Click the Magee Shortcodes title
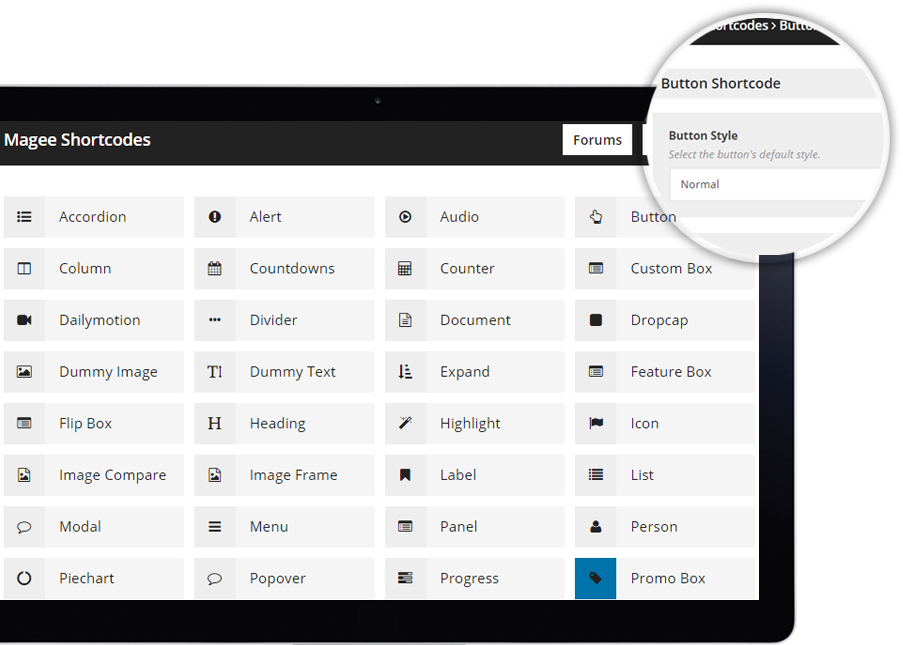 click(x=77, y=140)
